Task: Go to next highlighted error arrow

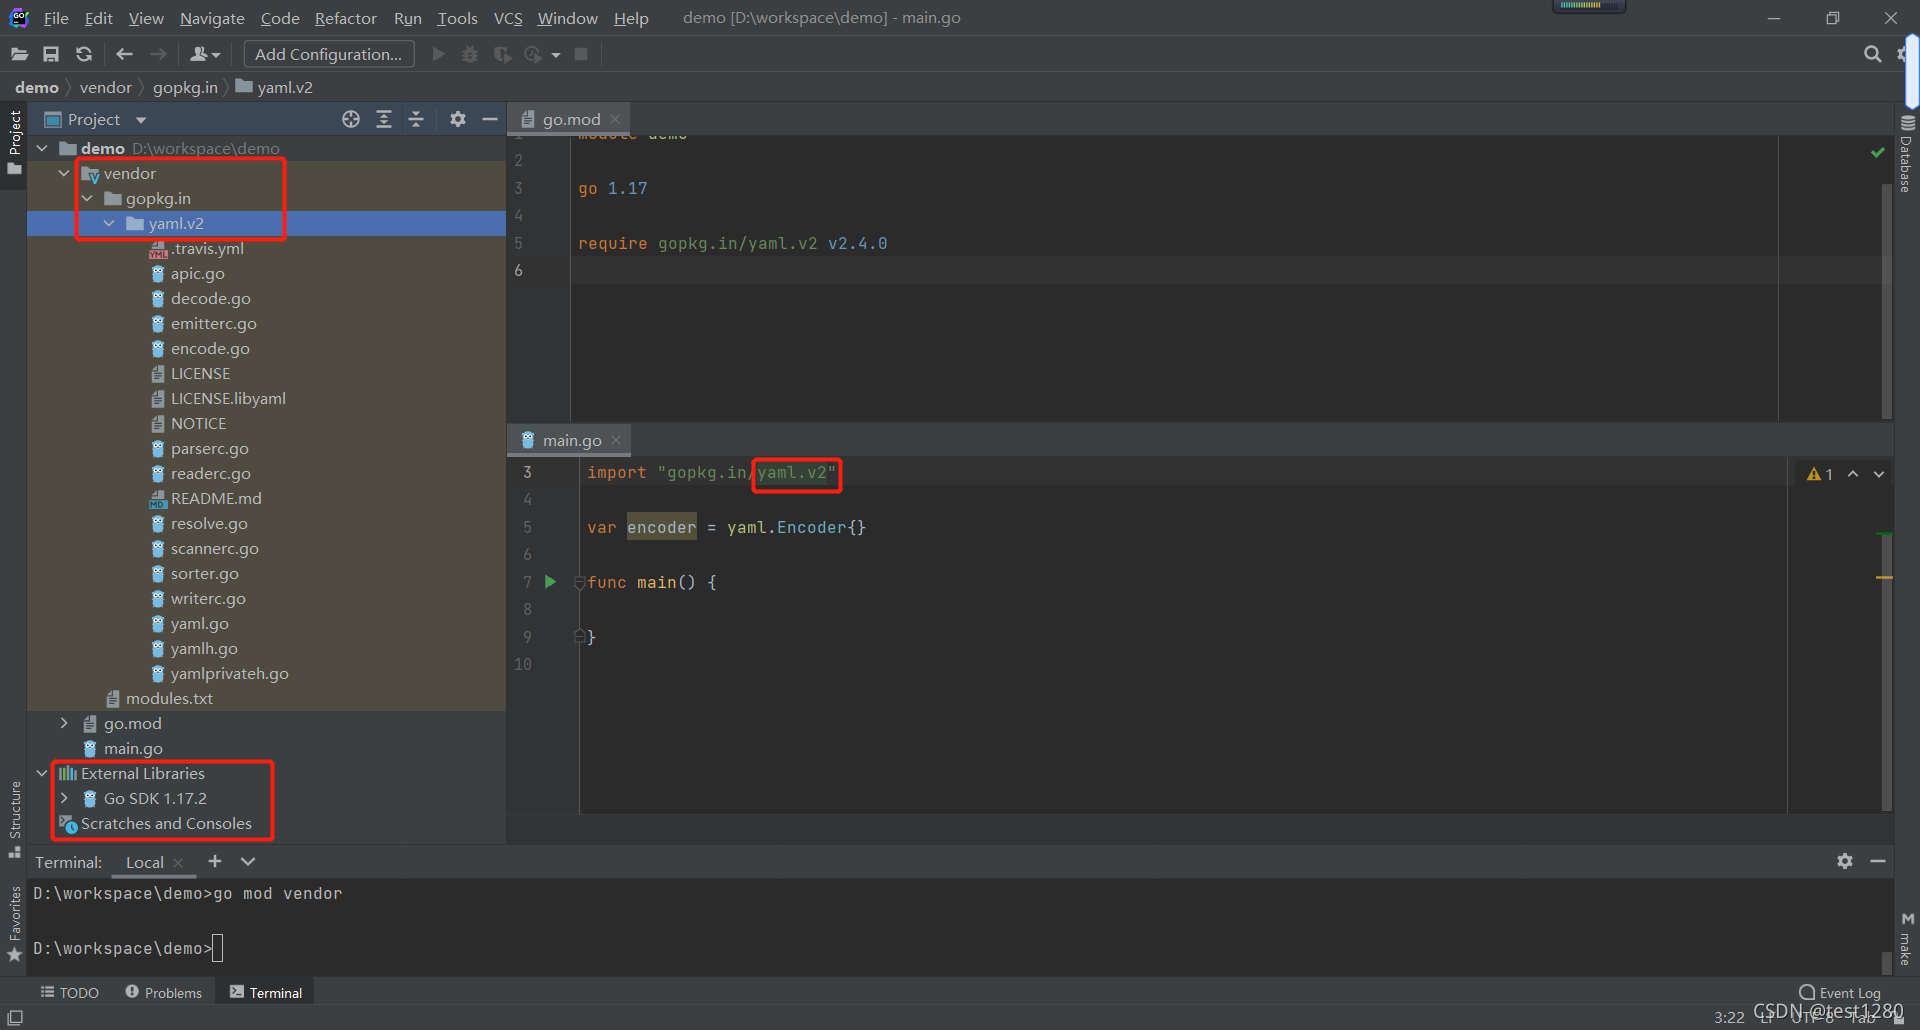Action: [x=1879, y=474]
